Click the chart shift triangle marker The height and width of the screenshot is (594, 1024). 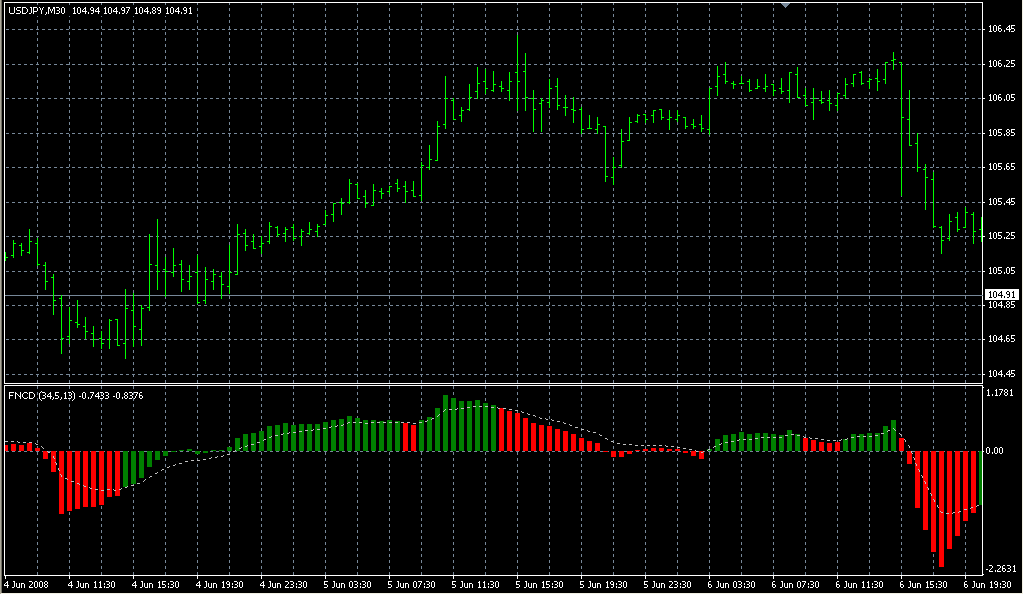tap(786, 5)
